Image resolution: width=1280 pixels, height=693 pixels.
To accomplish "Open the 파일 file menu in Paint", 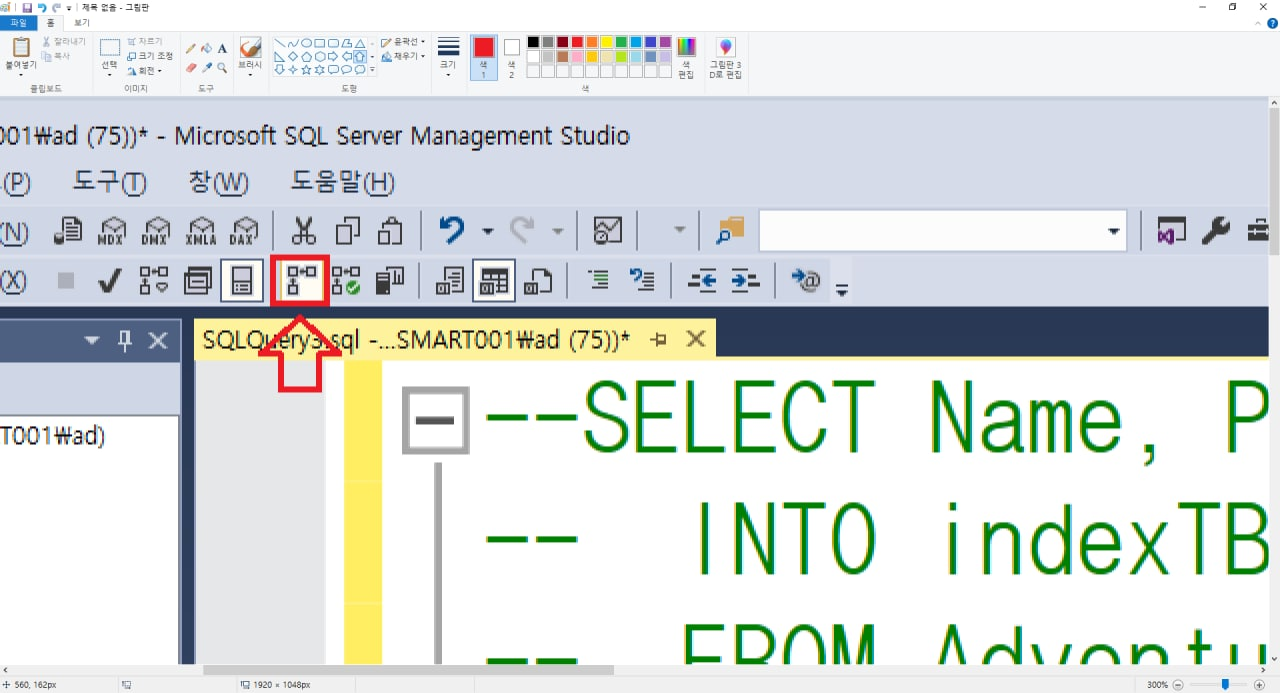I will [18, 22].
